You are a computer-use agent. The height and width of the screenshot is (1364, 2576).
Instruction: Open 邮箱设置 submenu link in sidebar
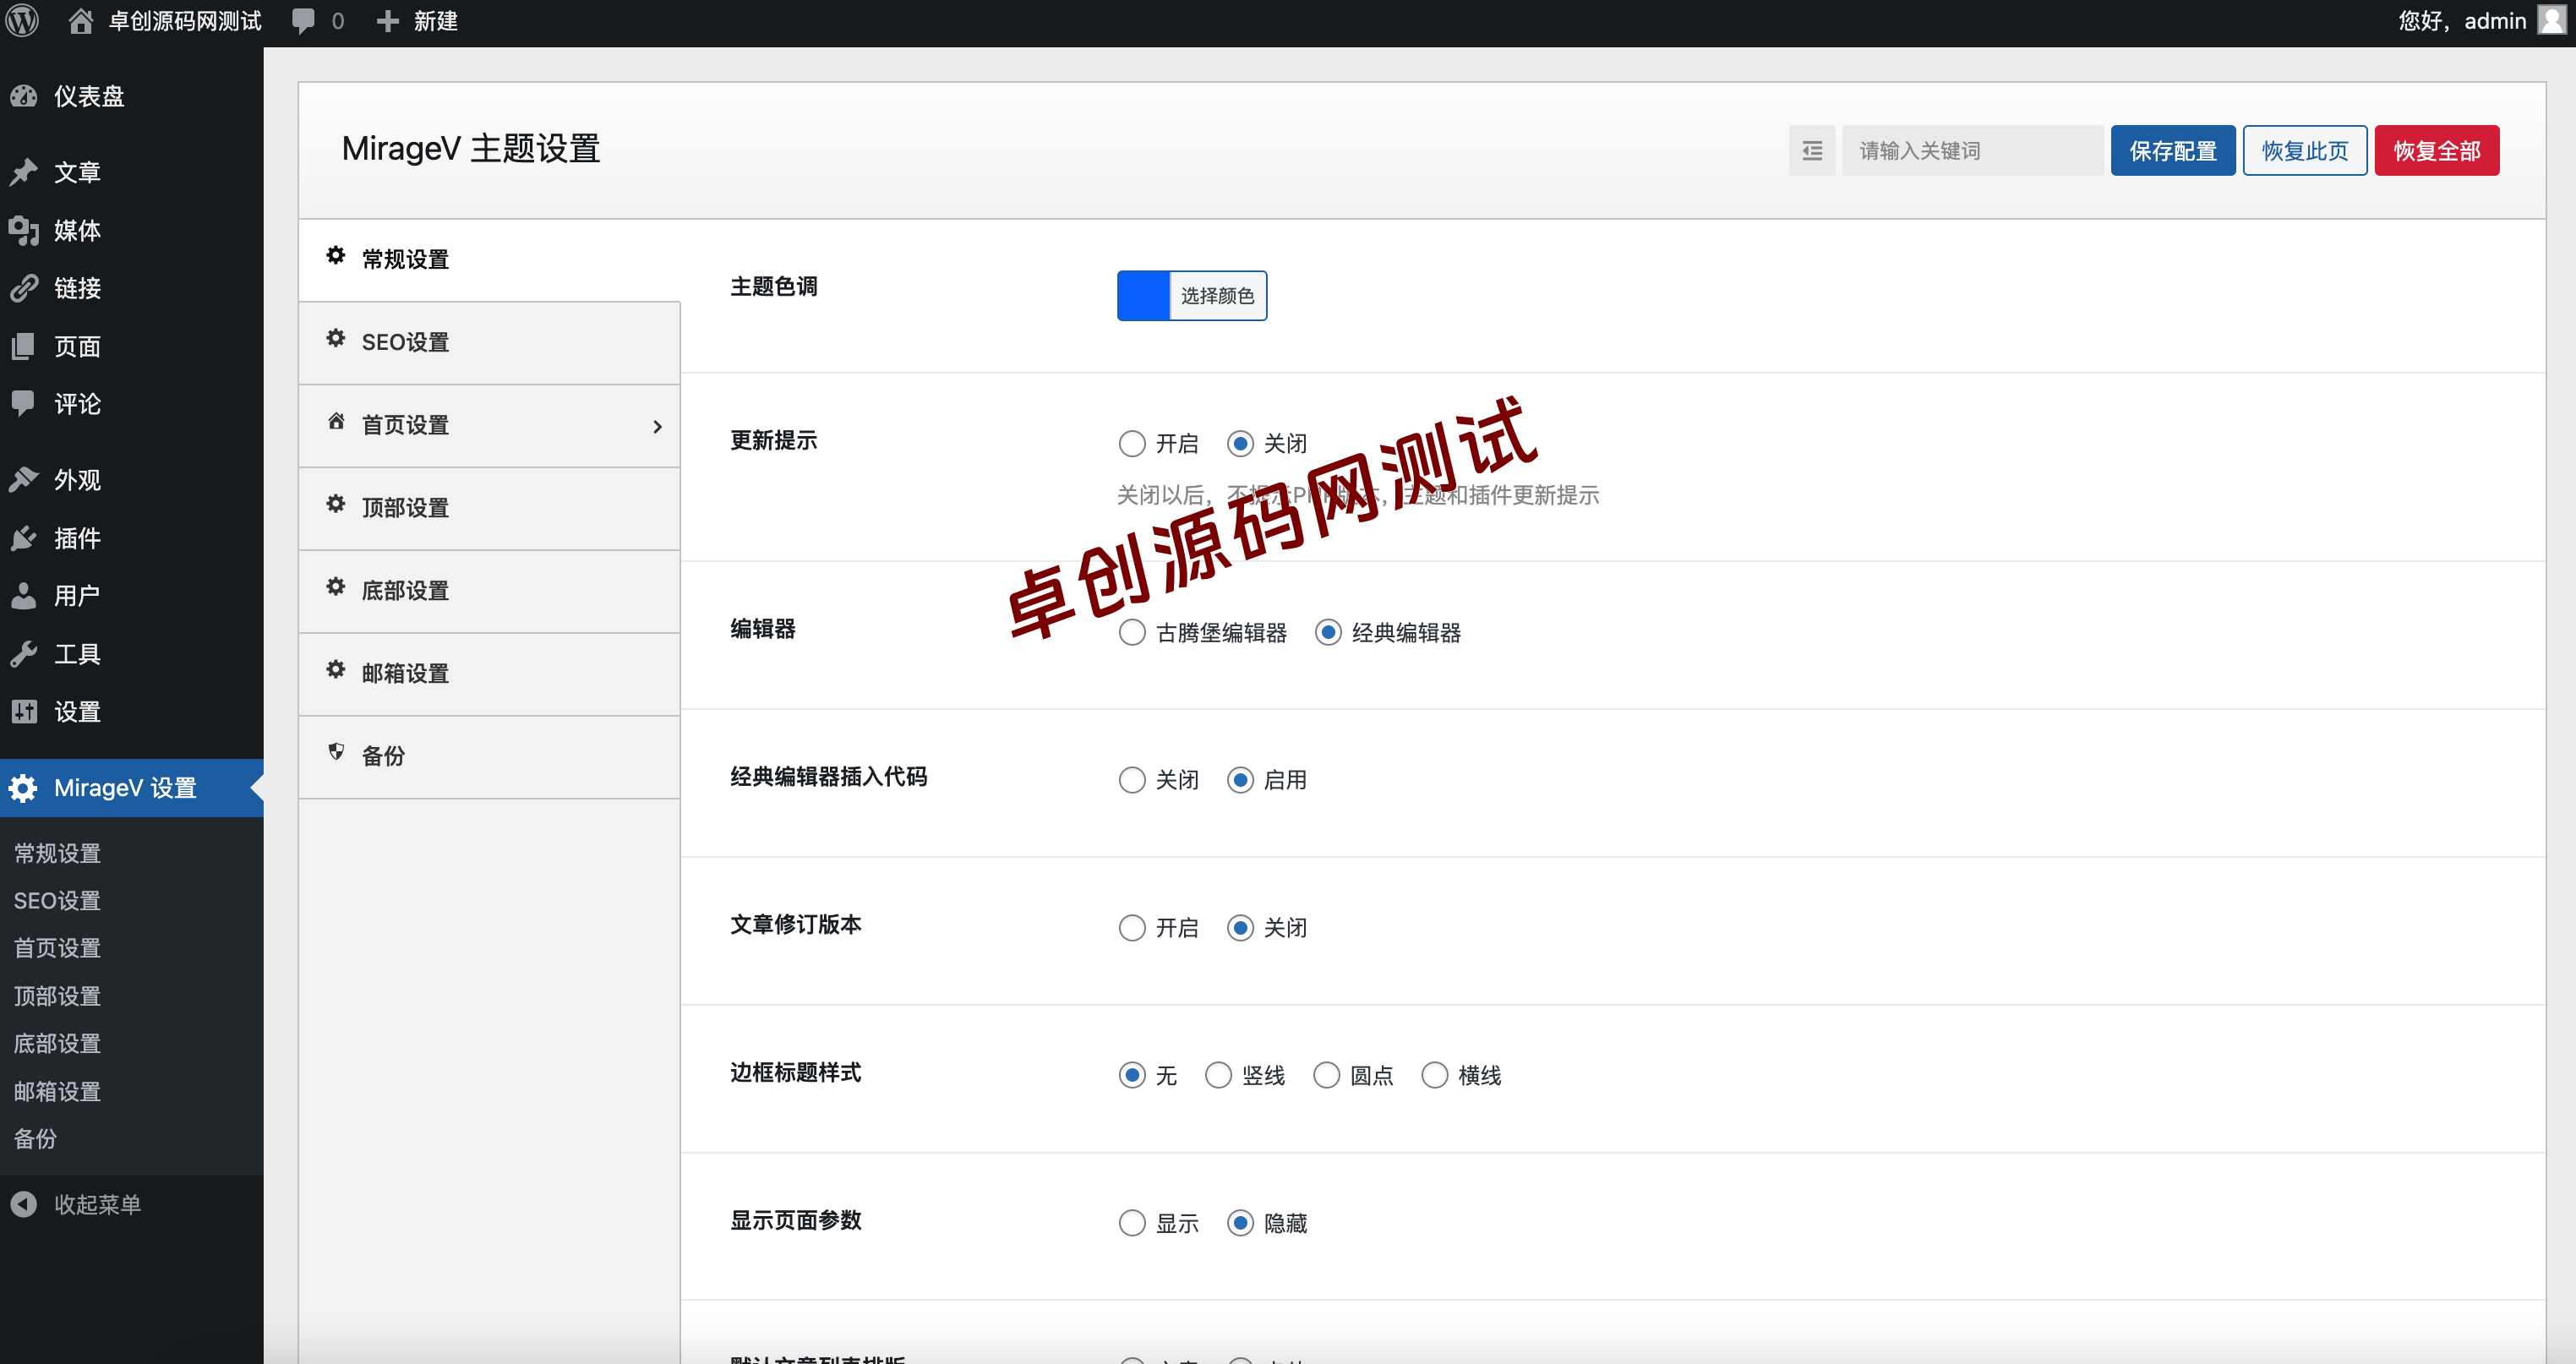pyautogui.click(x=57, y=1091)
